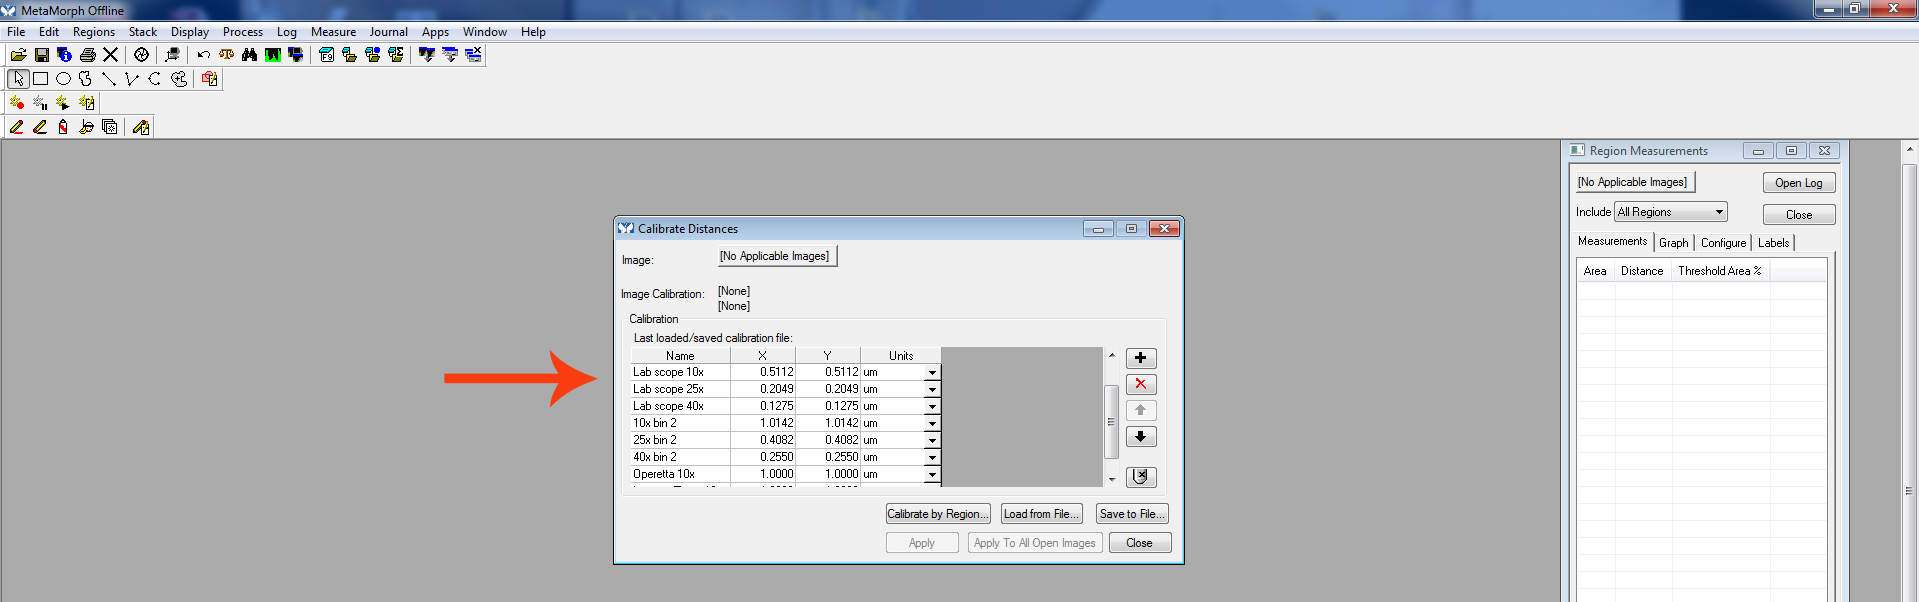
Task: Open units dropdown for Operetta 10x
Action: coord(932,475)
